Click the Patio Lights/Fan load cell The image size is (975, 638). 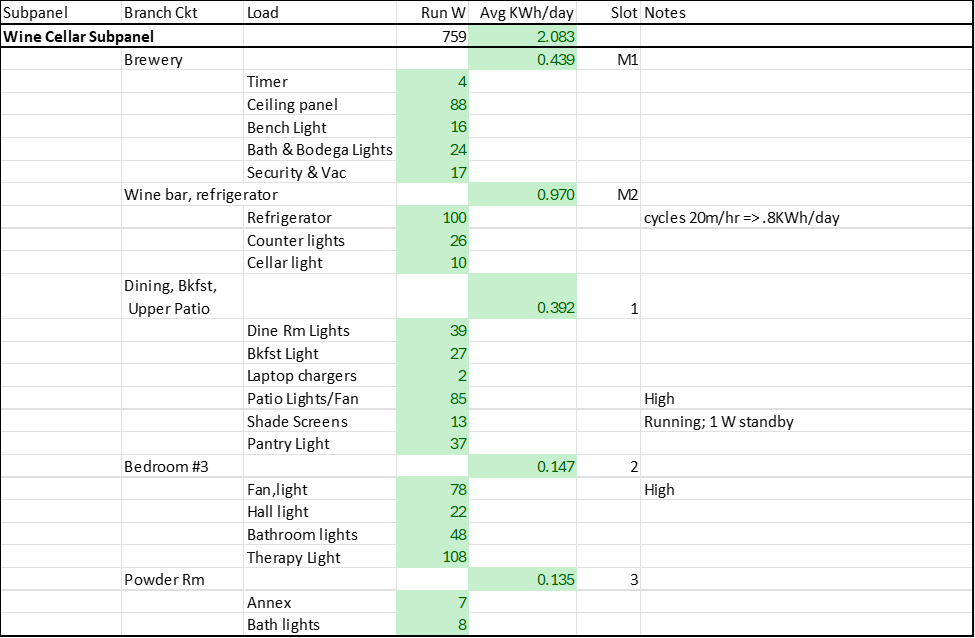pos(303,398)
